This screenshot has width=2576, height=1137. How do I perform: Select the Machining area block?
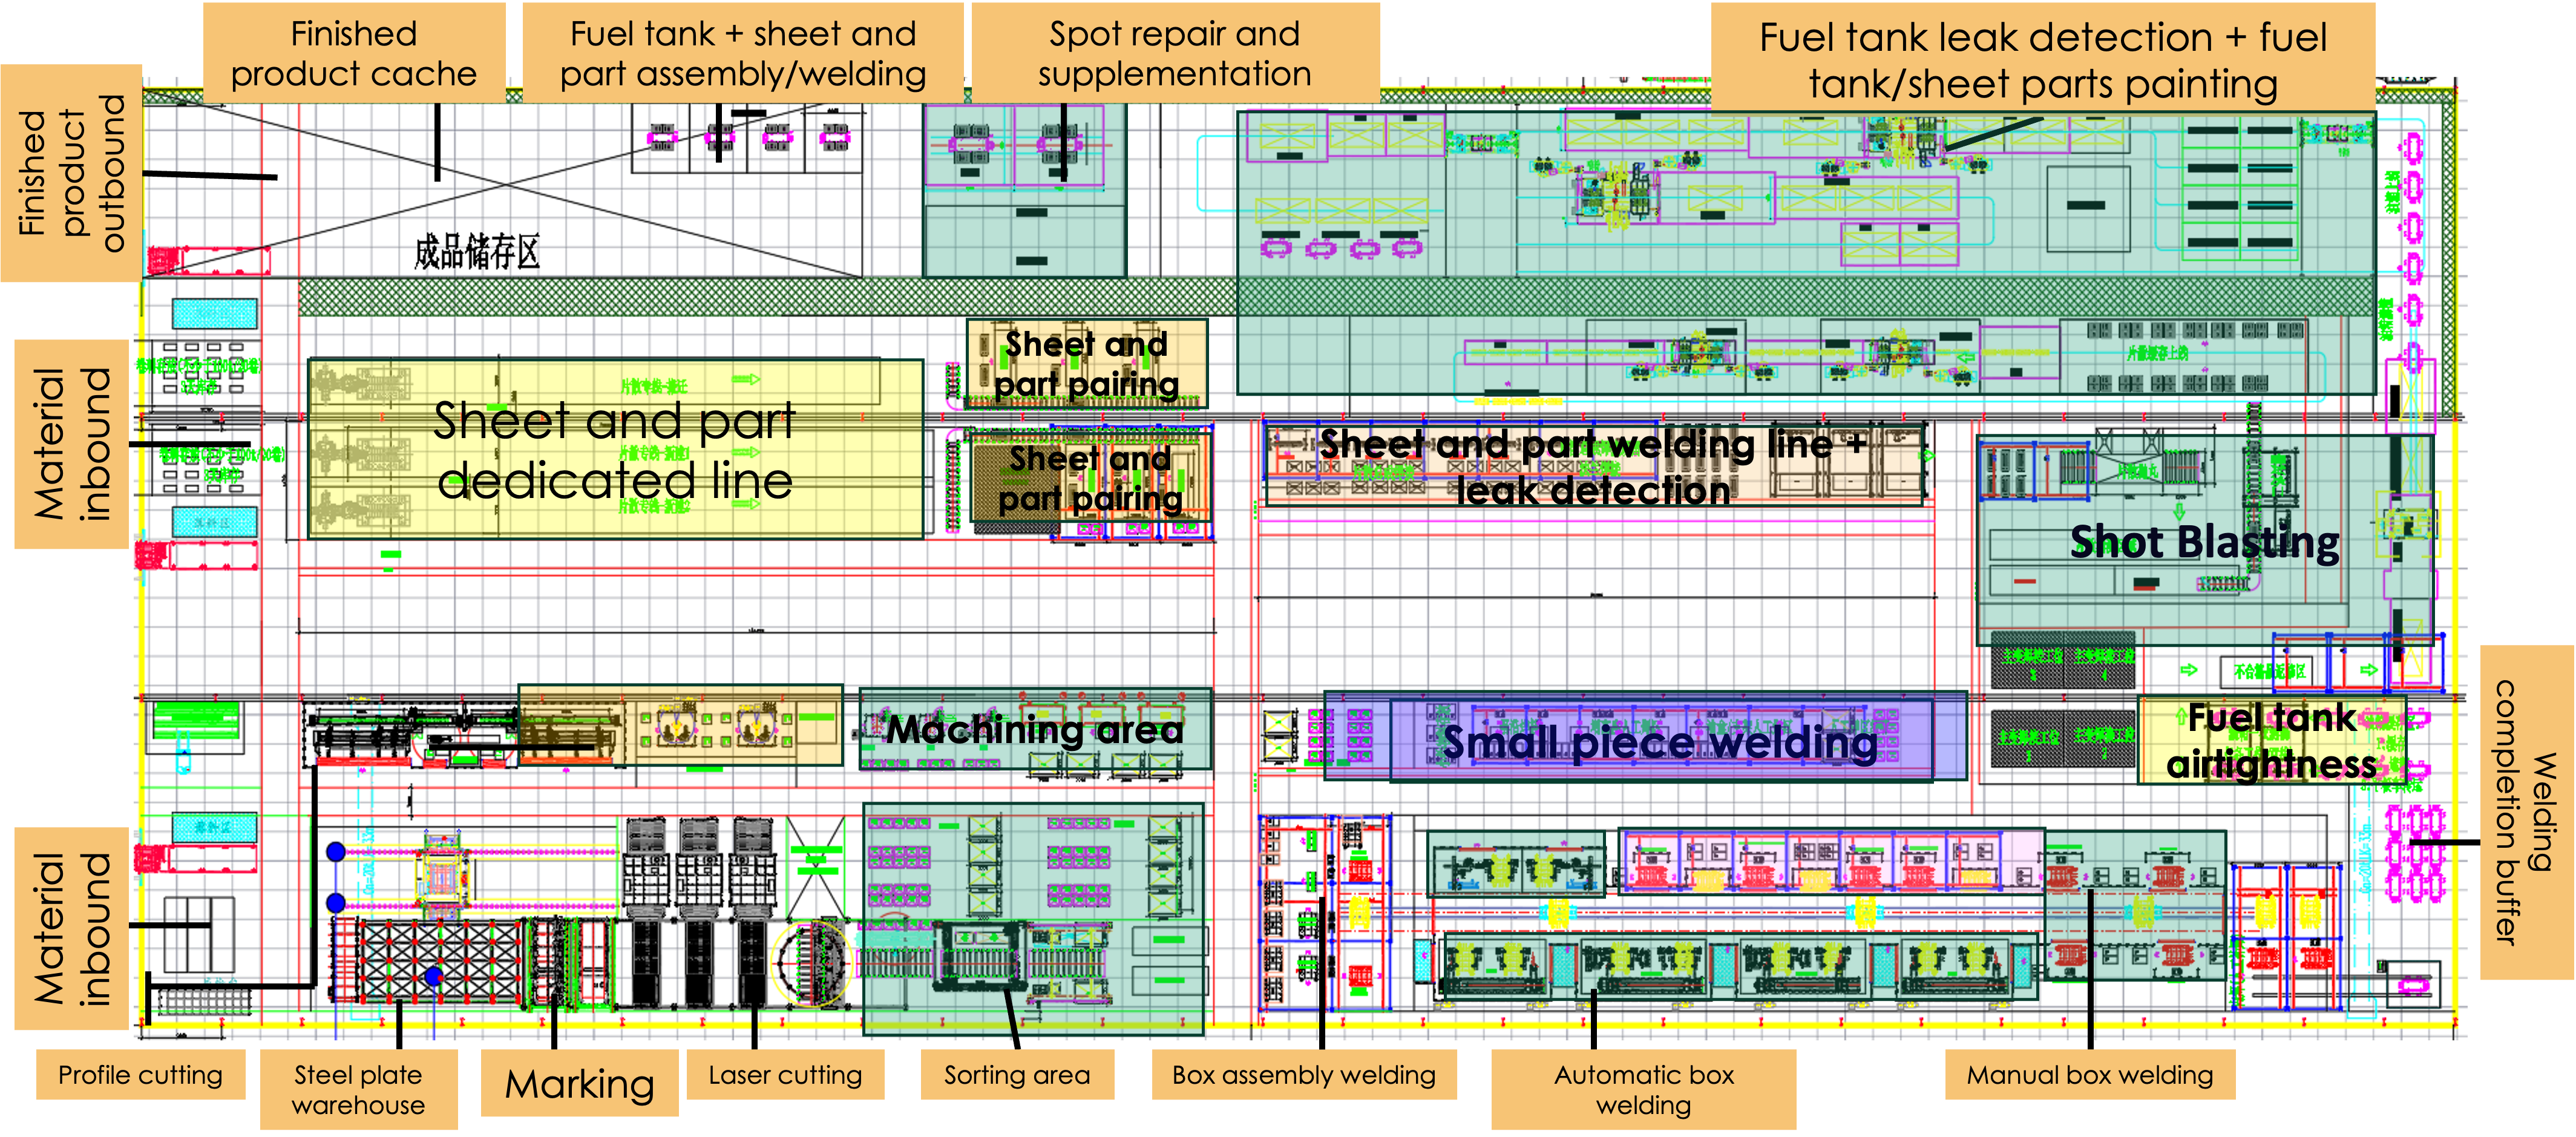click(x=1034, y=730)
